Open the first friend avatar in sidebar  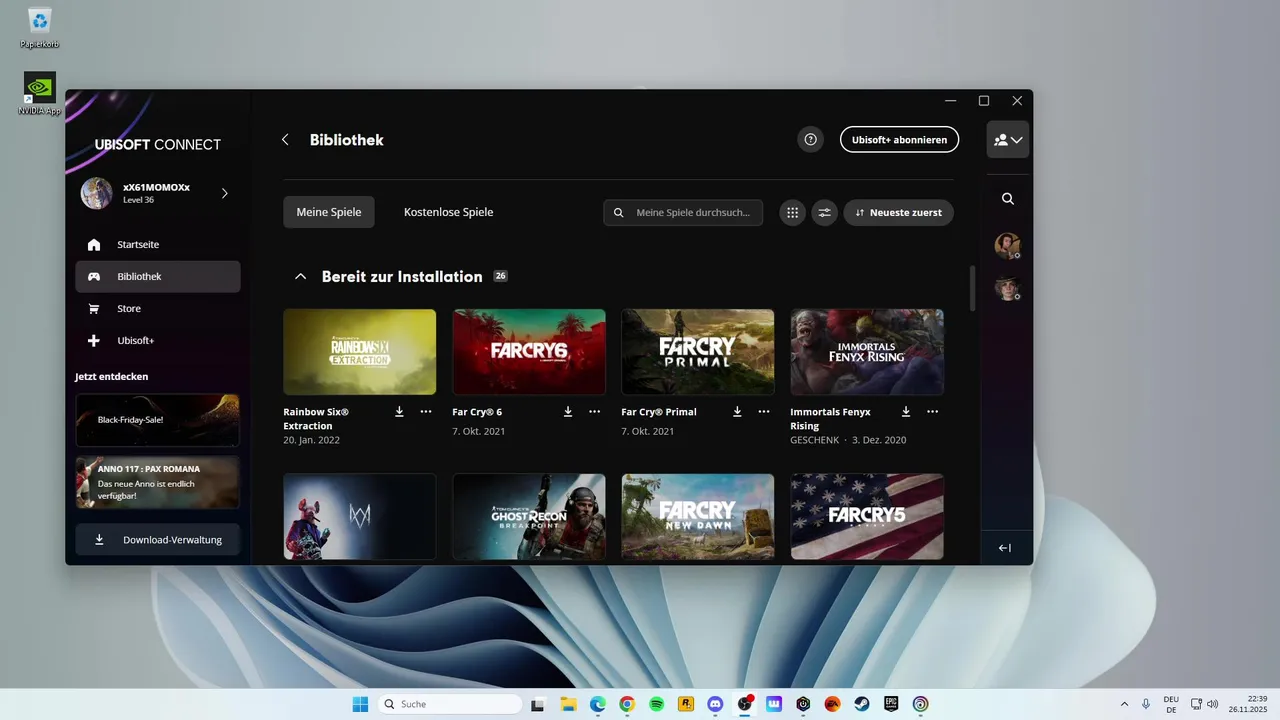click(1007, 246)
